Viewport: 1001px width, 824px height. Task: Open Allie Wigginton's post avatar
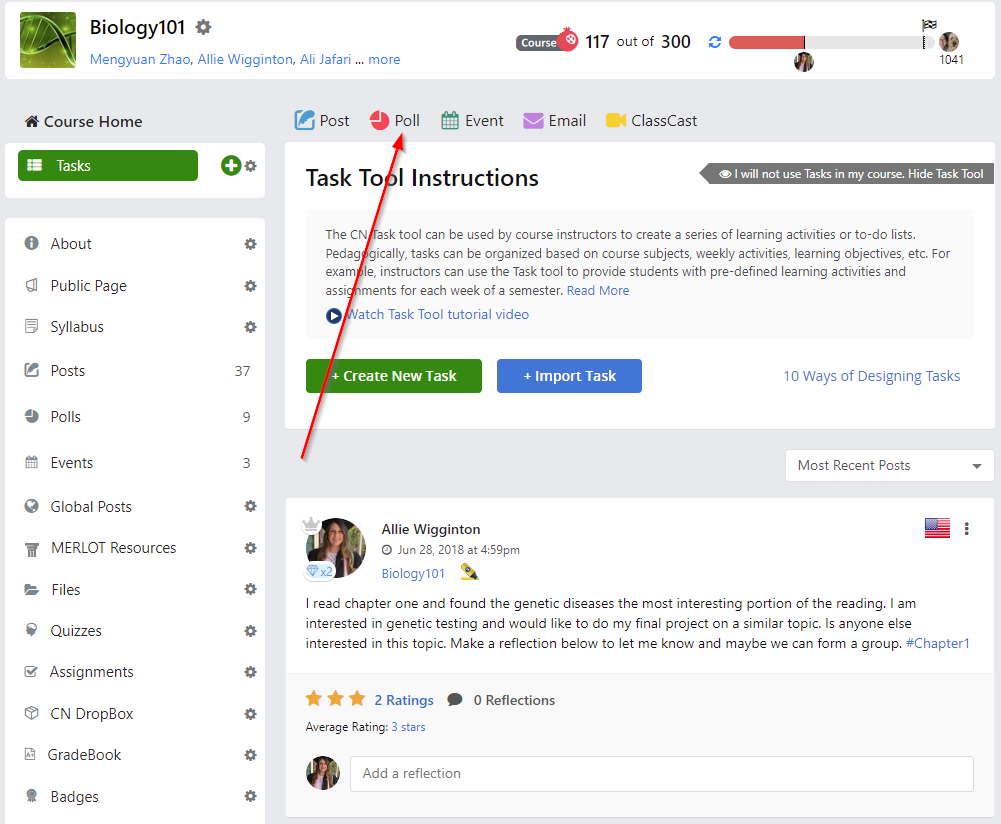pyautogui.click(x=336, y=548)
